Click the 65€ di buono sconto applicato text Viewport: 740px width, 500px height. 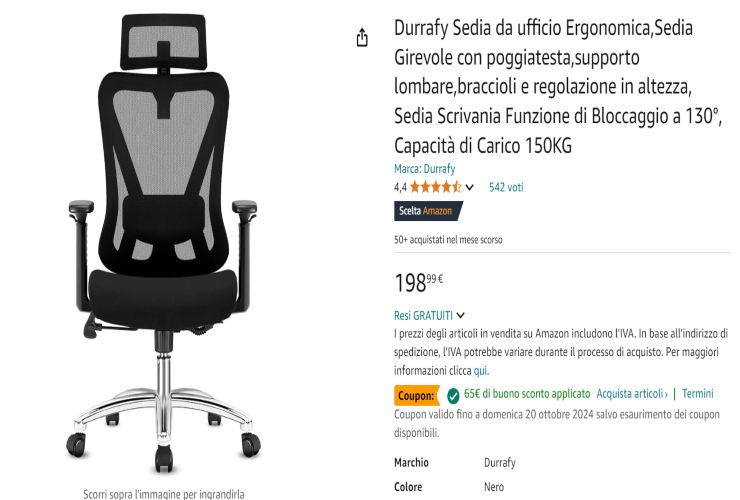tap(527, 394)
